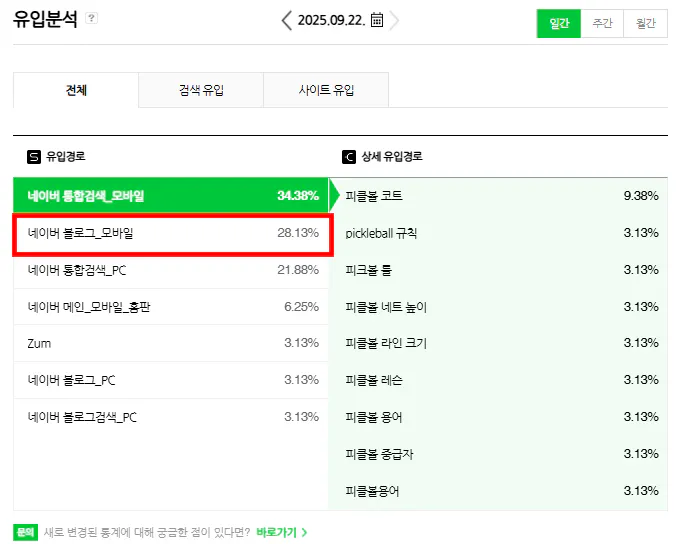Select the 네이버 블로그검색_PC row

point(171,417)
